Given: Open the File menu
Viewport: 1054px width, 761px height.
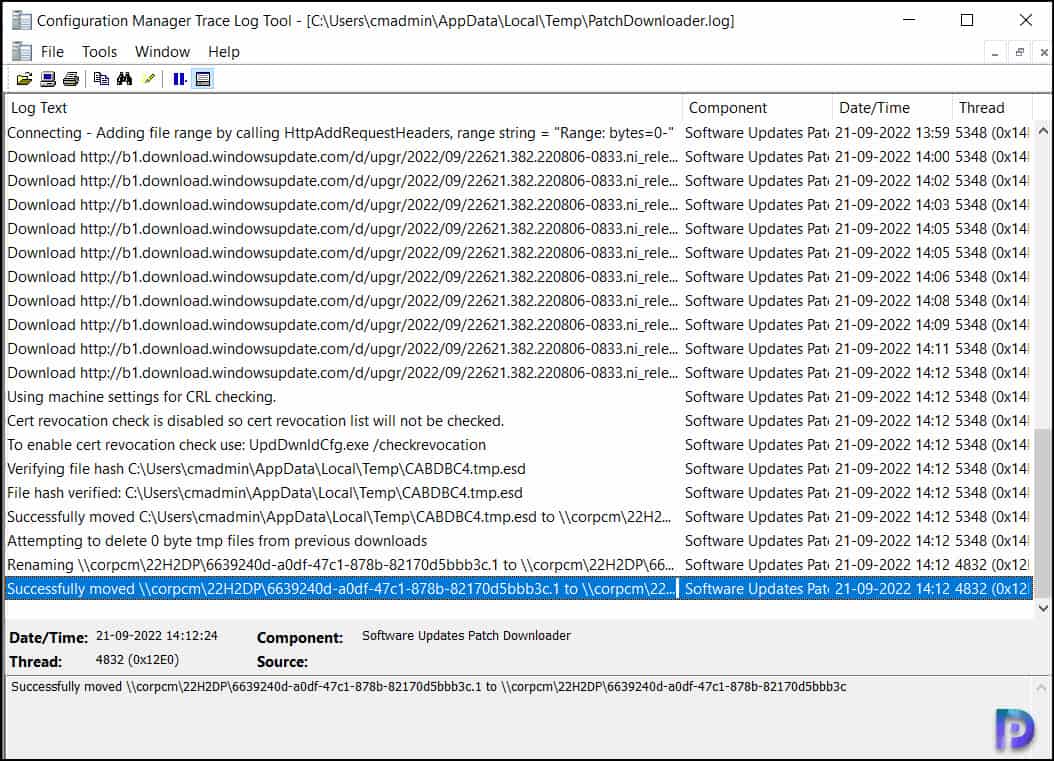Looking at the screenshot, I should coord(52,52).
